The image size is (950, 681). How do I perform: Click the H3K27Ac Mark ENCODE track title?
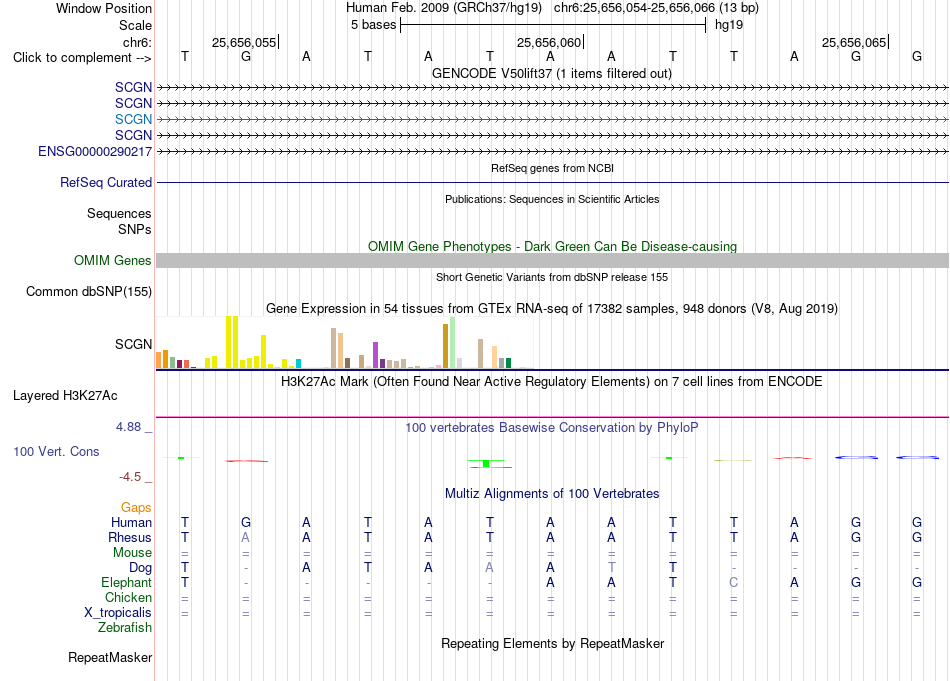pos(552,382)
